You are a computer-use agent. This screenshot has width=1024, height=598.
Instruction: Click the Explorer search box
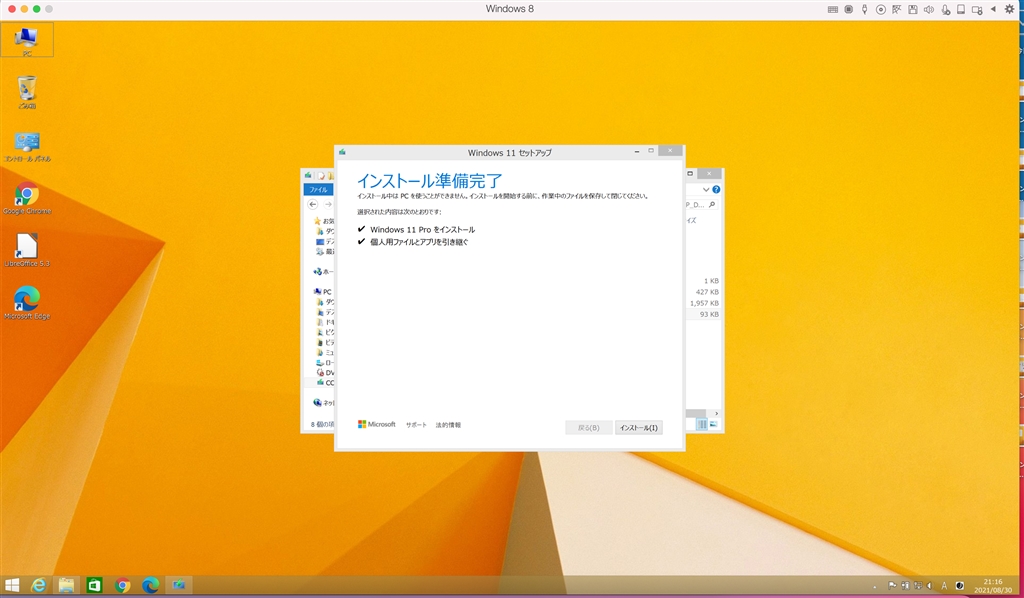pyautogui.click(x=701, y=204)
